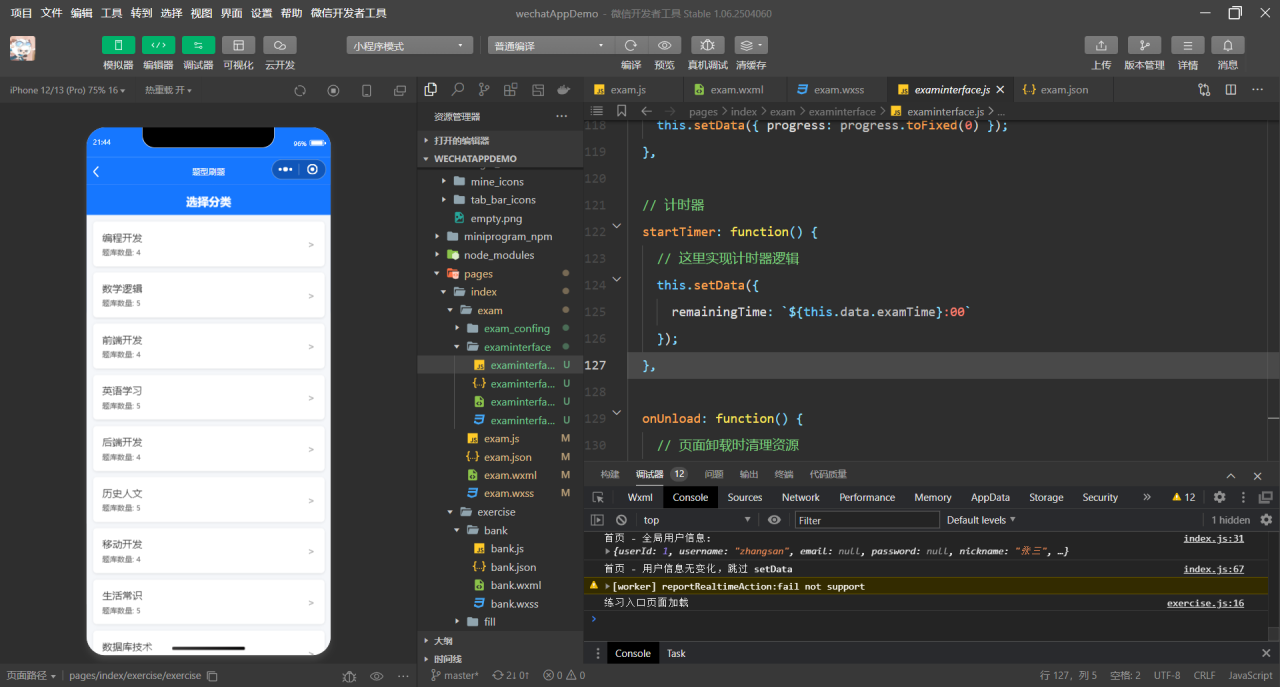Click the split editor icon
The width and height of the screenshot is (1280, 687).
coord(1231,89)
